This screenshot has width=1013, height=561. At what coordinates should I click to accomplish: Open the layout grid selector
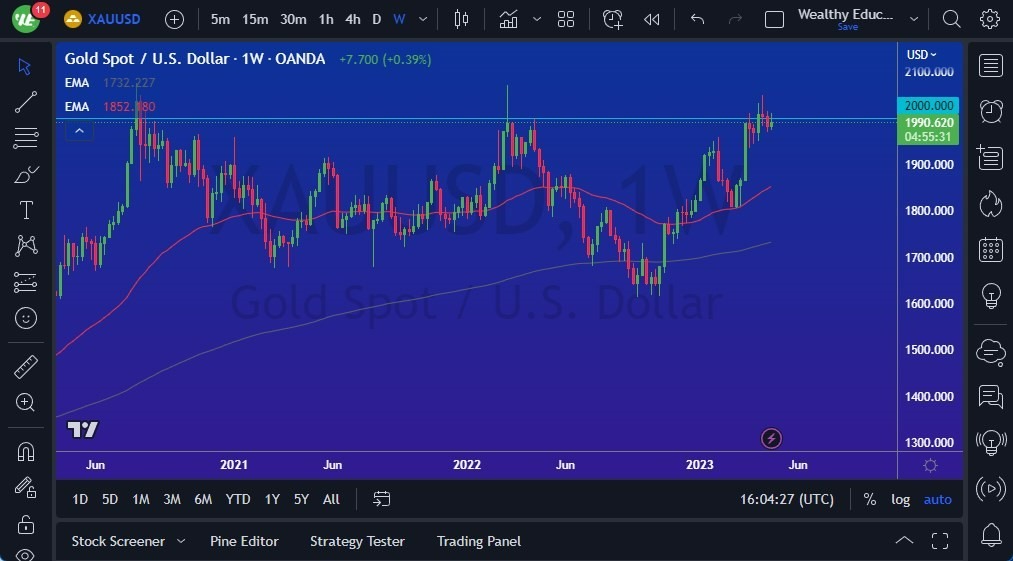(566, 19)
